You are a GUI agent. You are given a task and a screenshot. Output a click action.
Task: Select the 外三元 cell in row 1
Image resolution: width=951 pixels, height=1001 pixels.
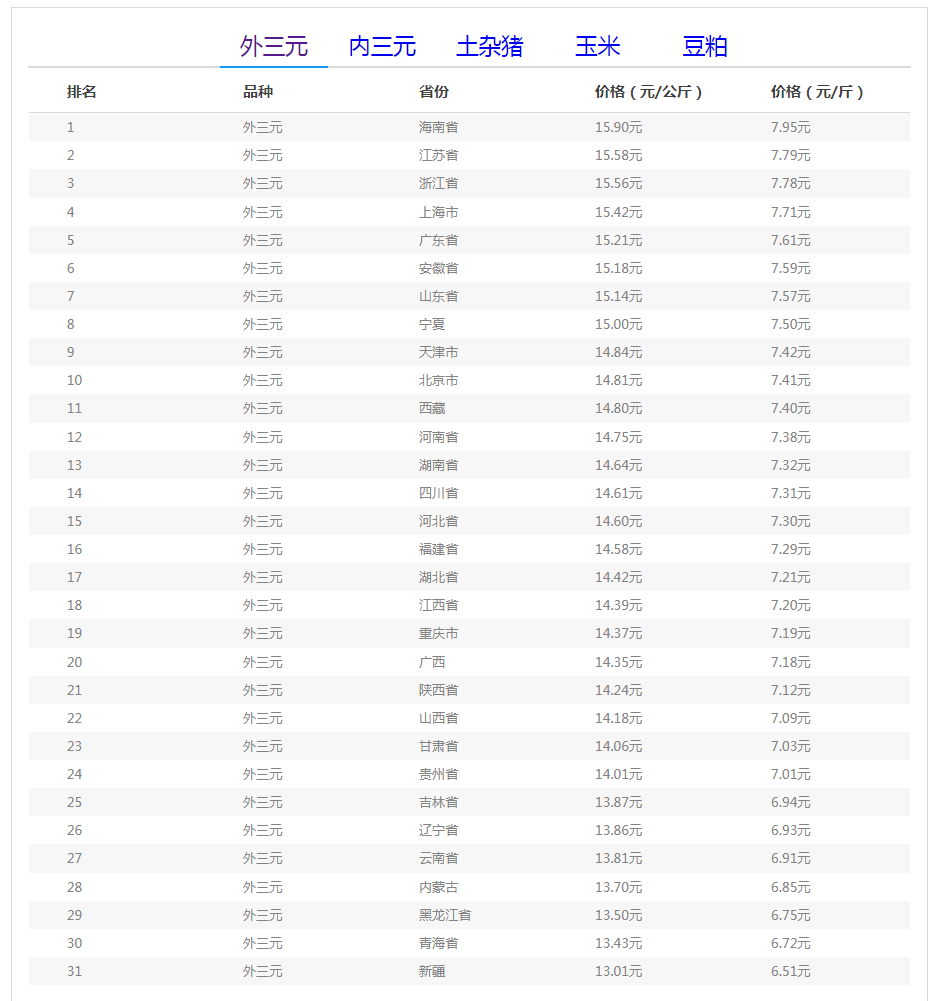(x=262, y=127)
